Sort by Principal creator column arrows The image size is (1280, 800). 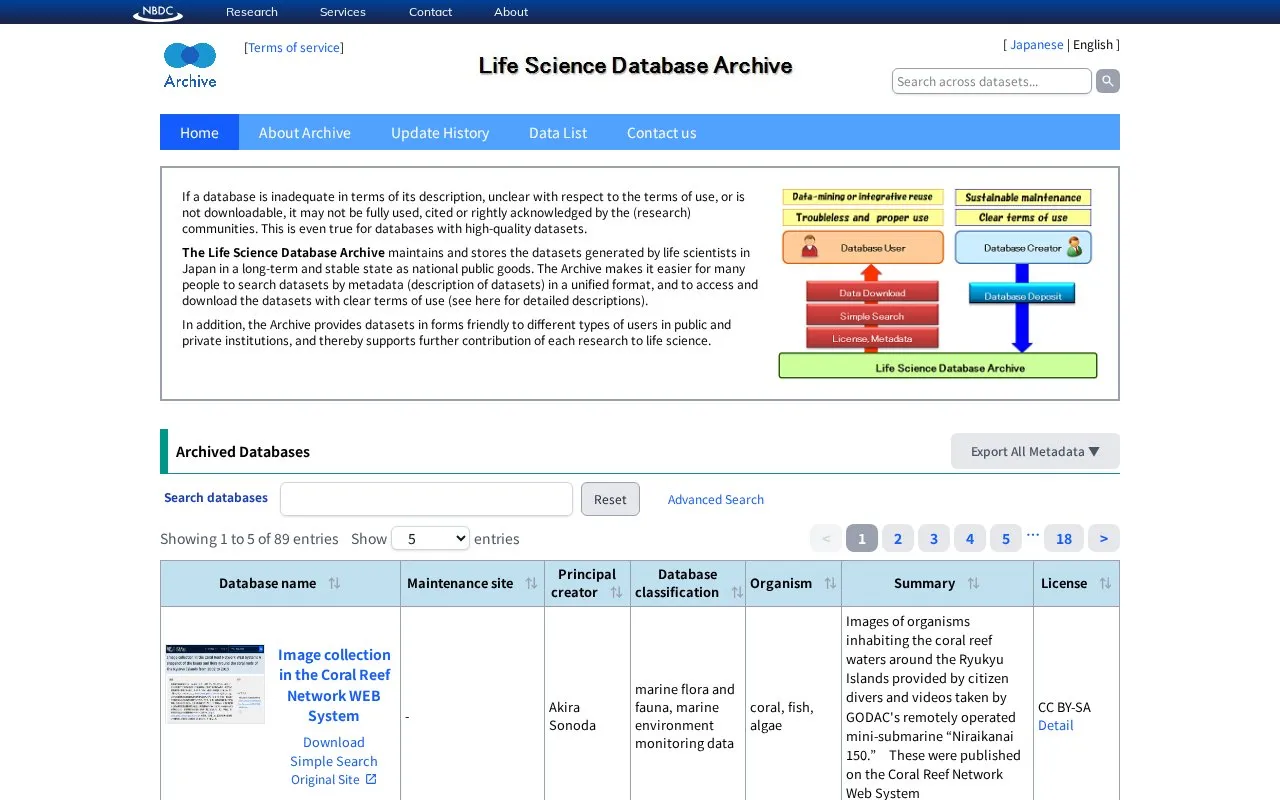tap(616, 592)
